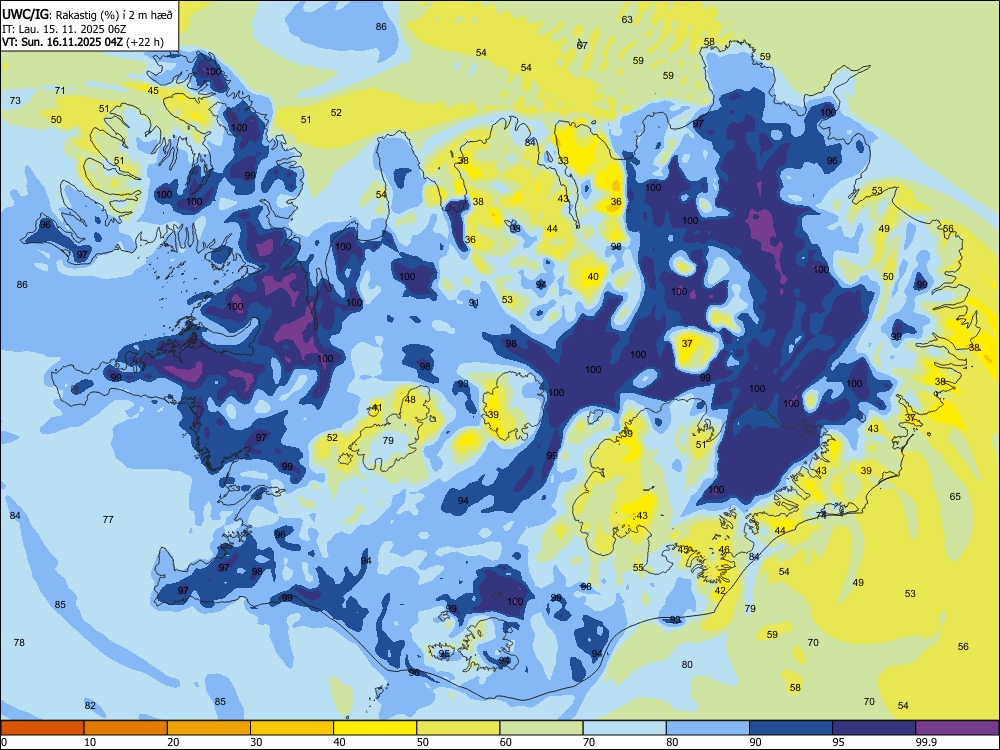Click the map value '63' at the top
This screenshot has width=1000, height=750.
point(627,19)
